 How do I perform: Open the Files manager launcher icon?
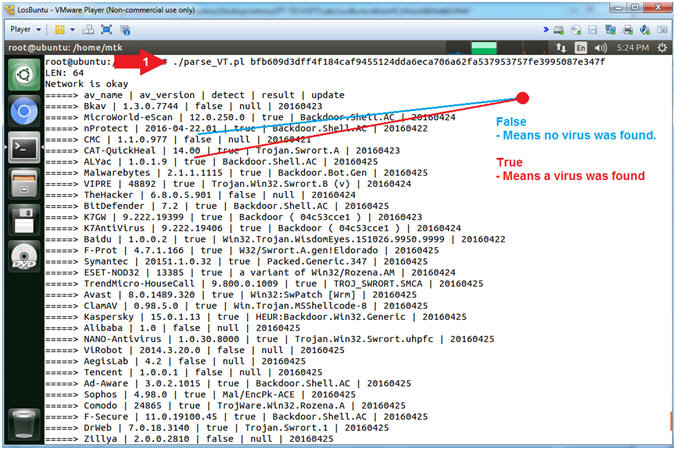coord(24,184)
